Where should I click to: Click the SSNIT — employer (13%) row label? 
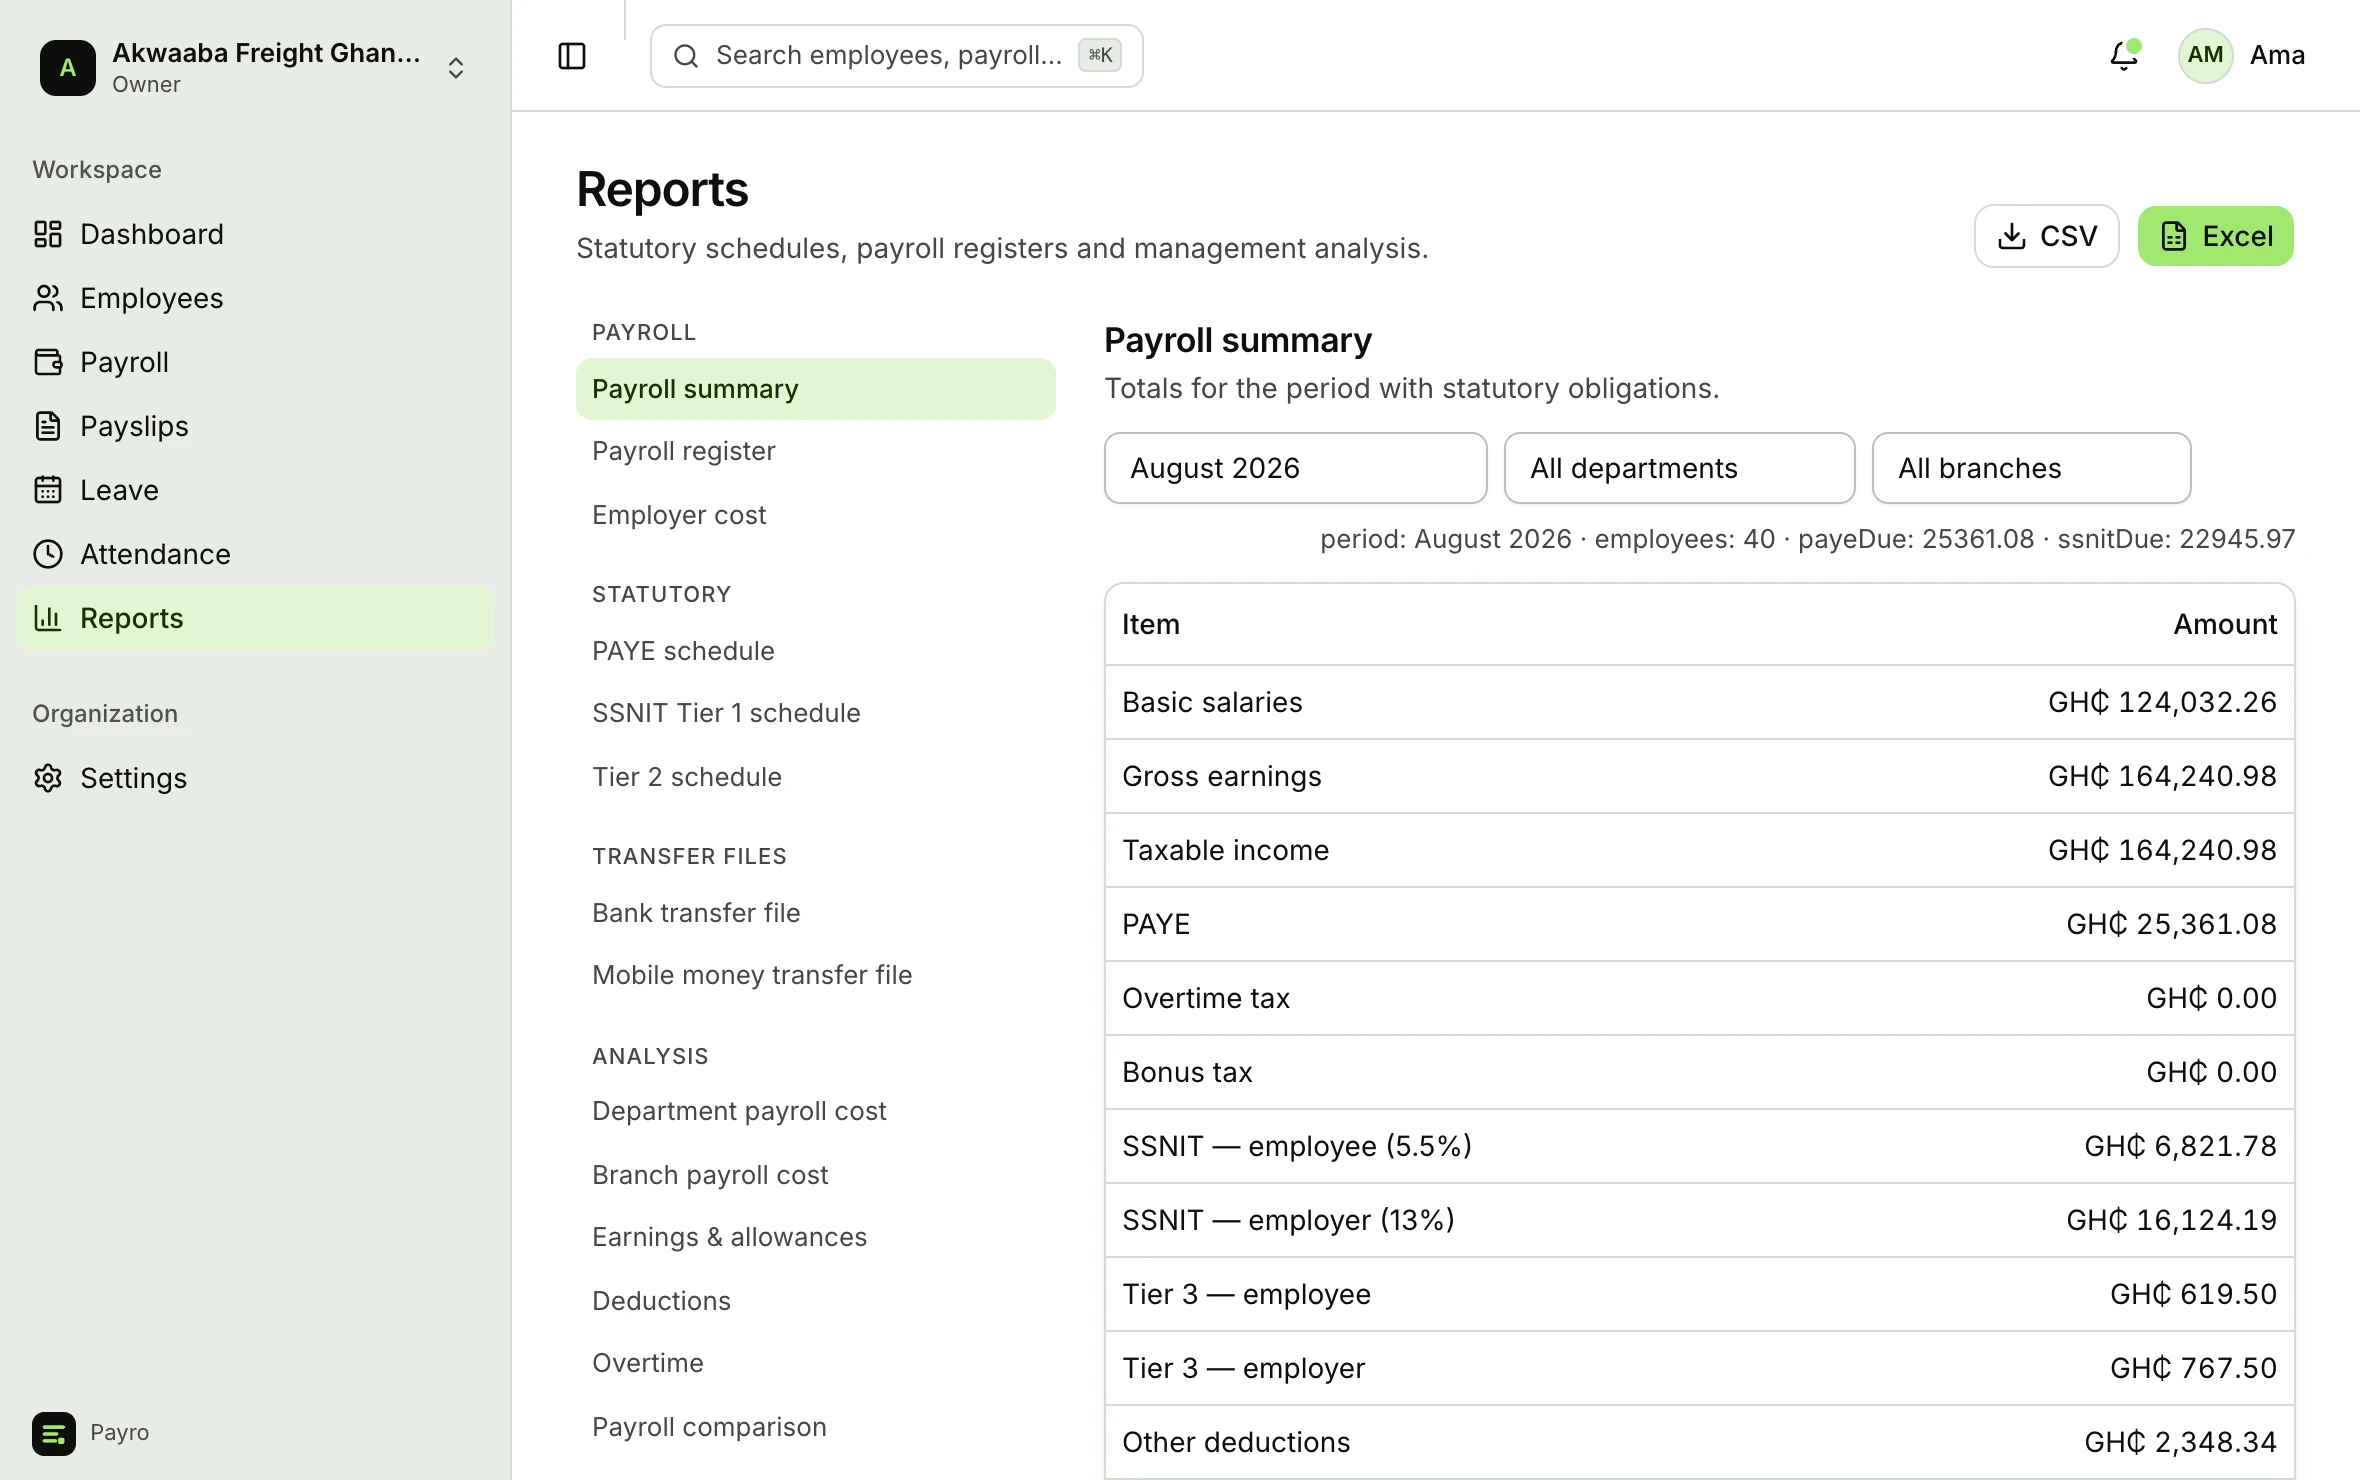(x=1288, y=1220)
